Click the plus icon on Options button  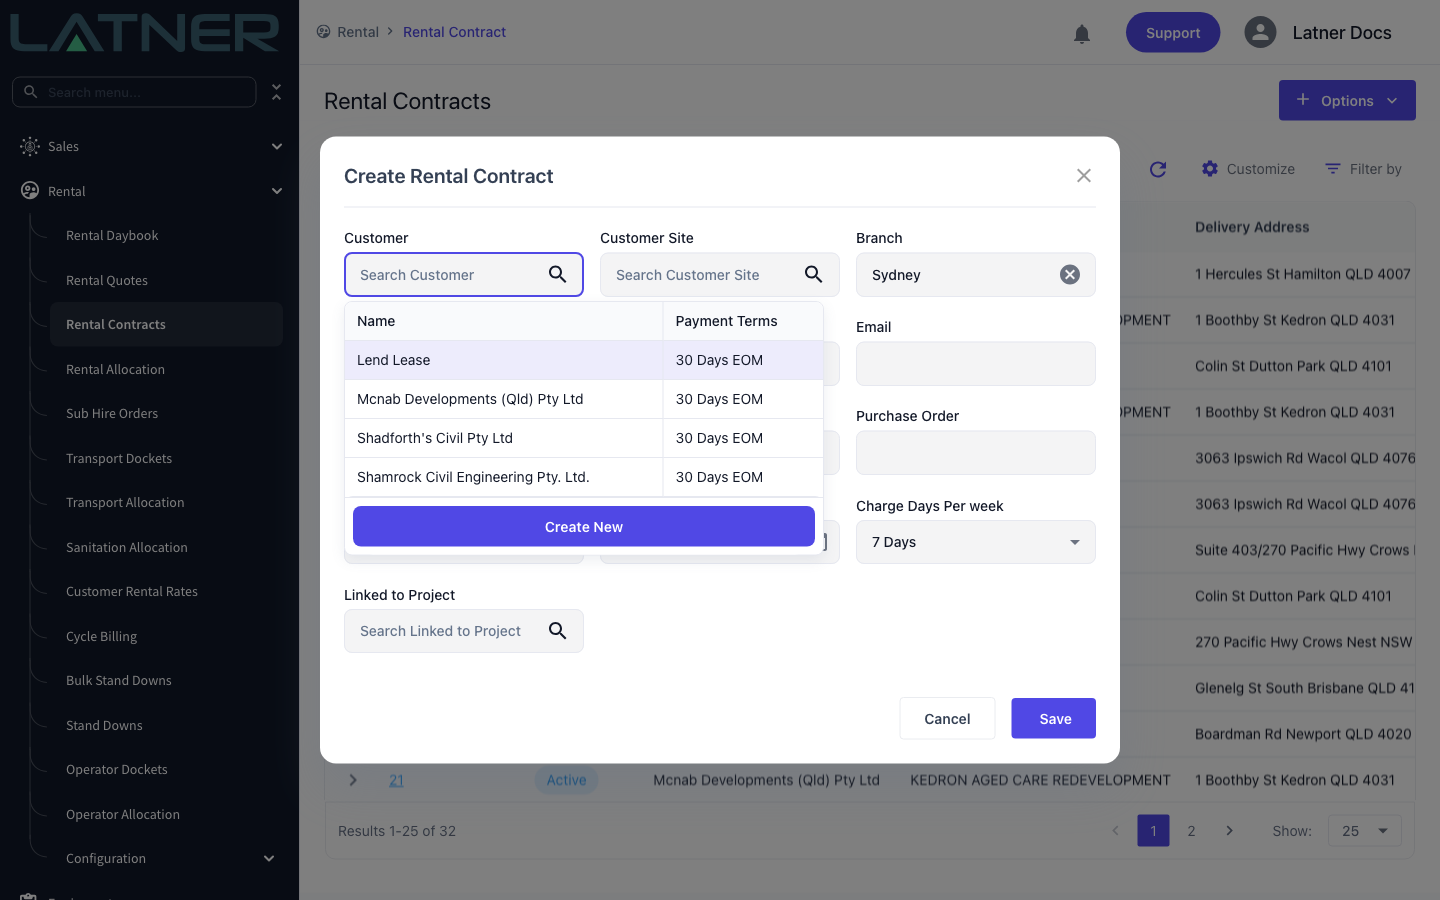pos(1303,100)
